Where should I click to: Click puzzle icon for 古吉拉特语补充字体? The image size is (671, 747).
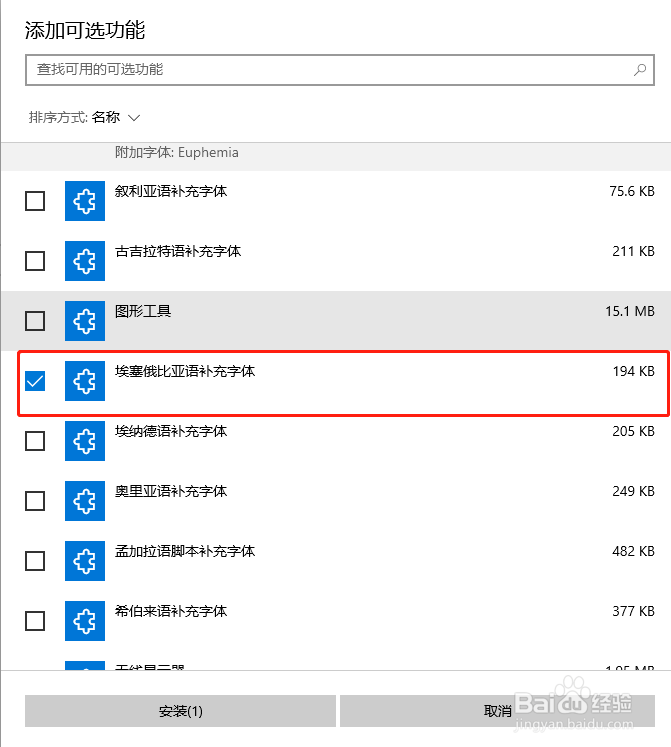85,261
